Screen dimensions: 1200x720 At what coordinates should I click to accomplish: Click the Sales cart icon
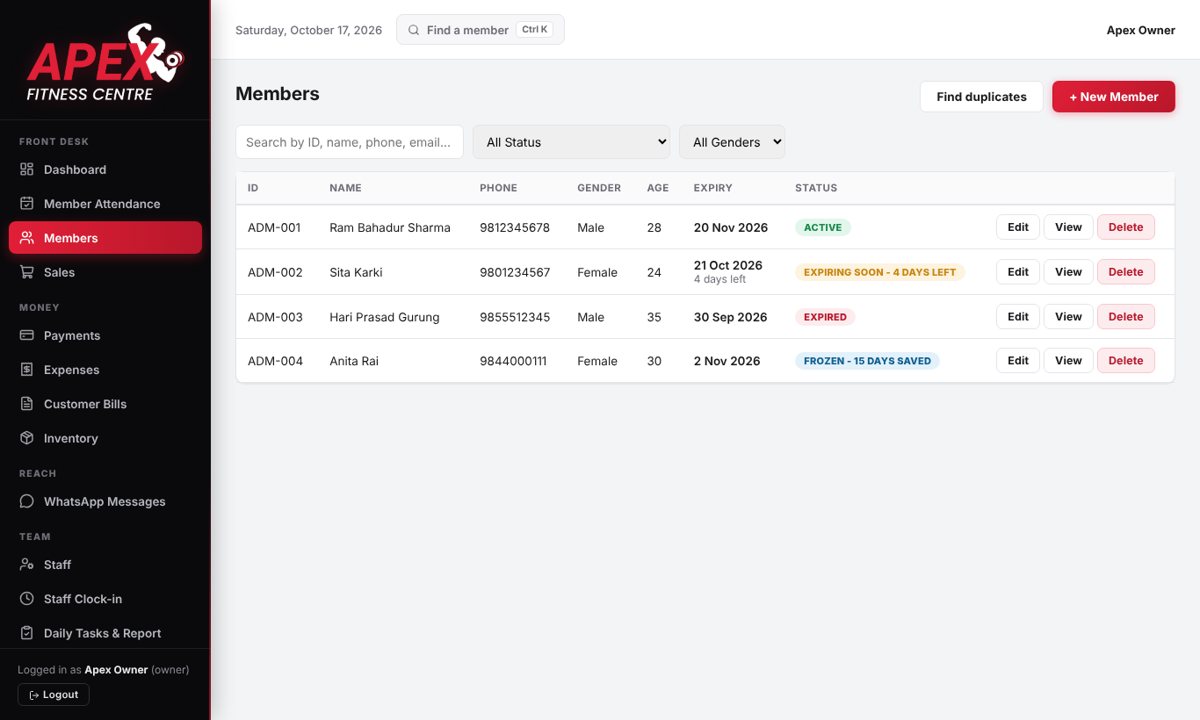(27, 272)
